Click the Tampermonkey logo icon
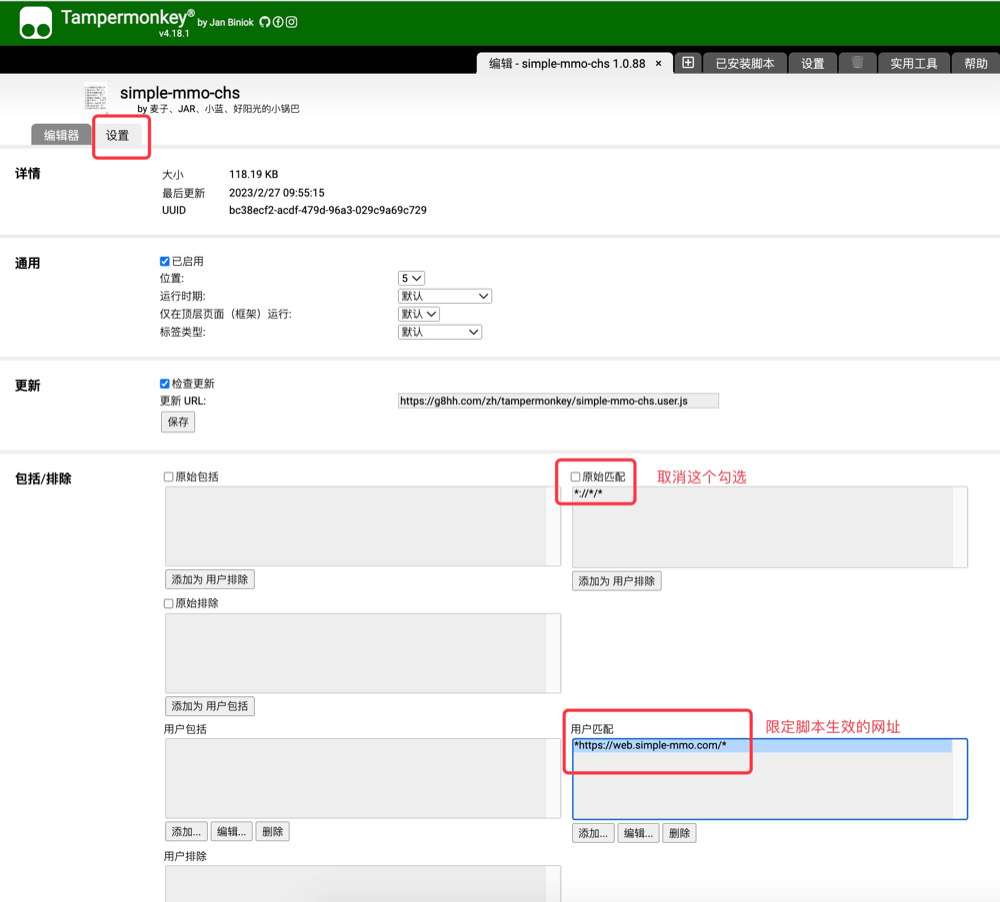Viewport: 1000px width, 902px height. (35, 23)
